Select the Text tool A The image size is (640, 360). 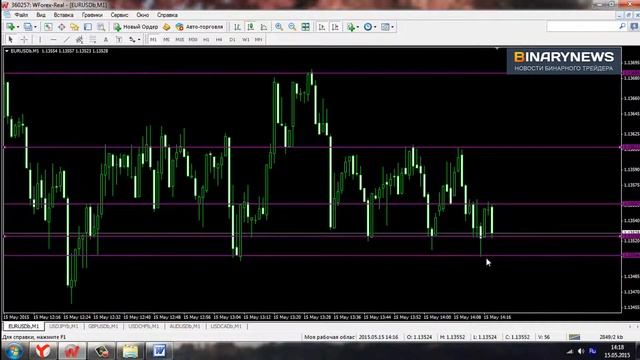106,40
